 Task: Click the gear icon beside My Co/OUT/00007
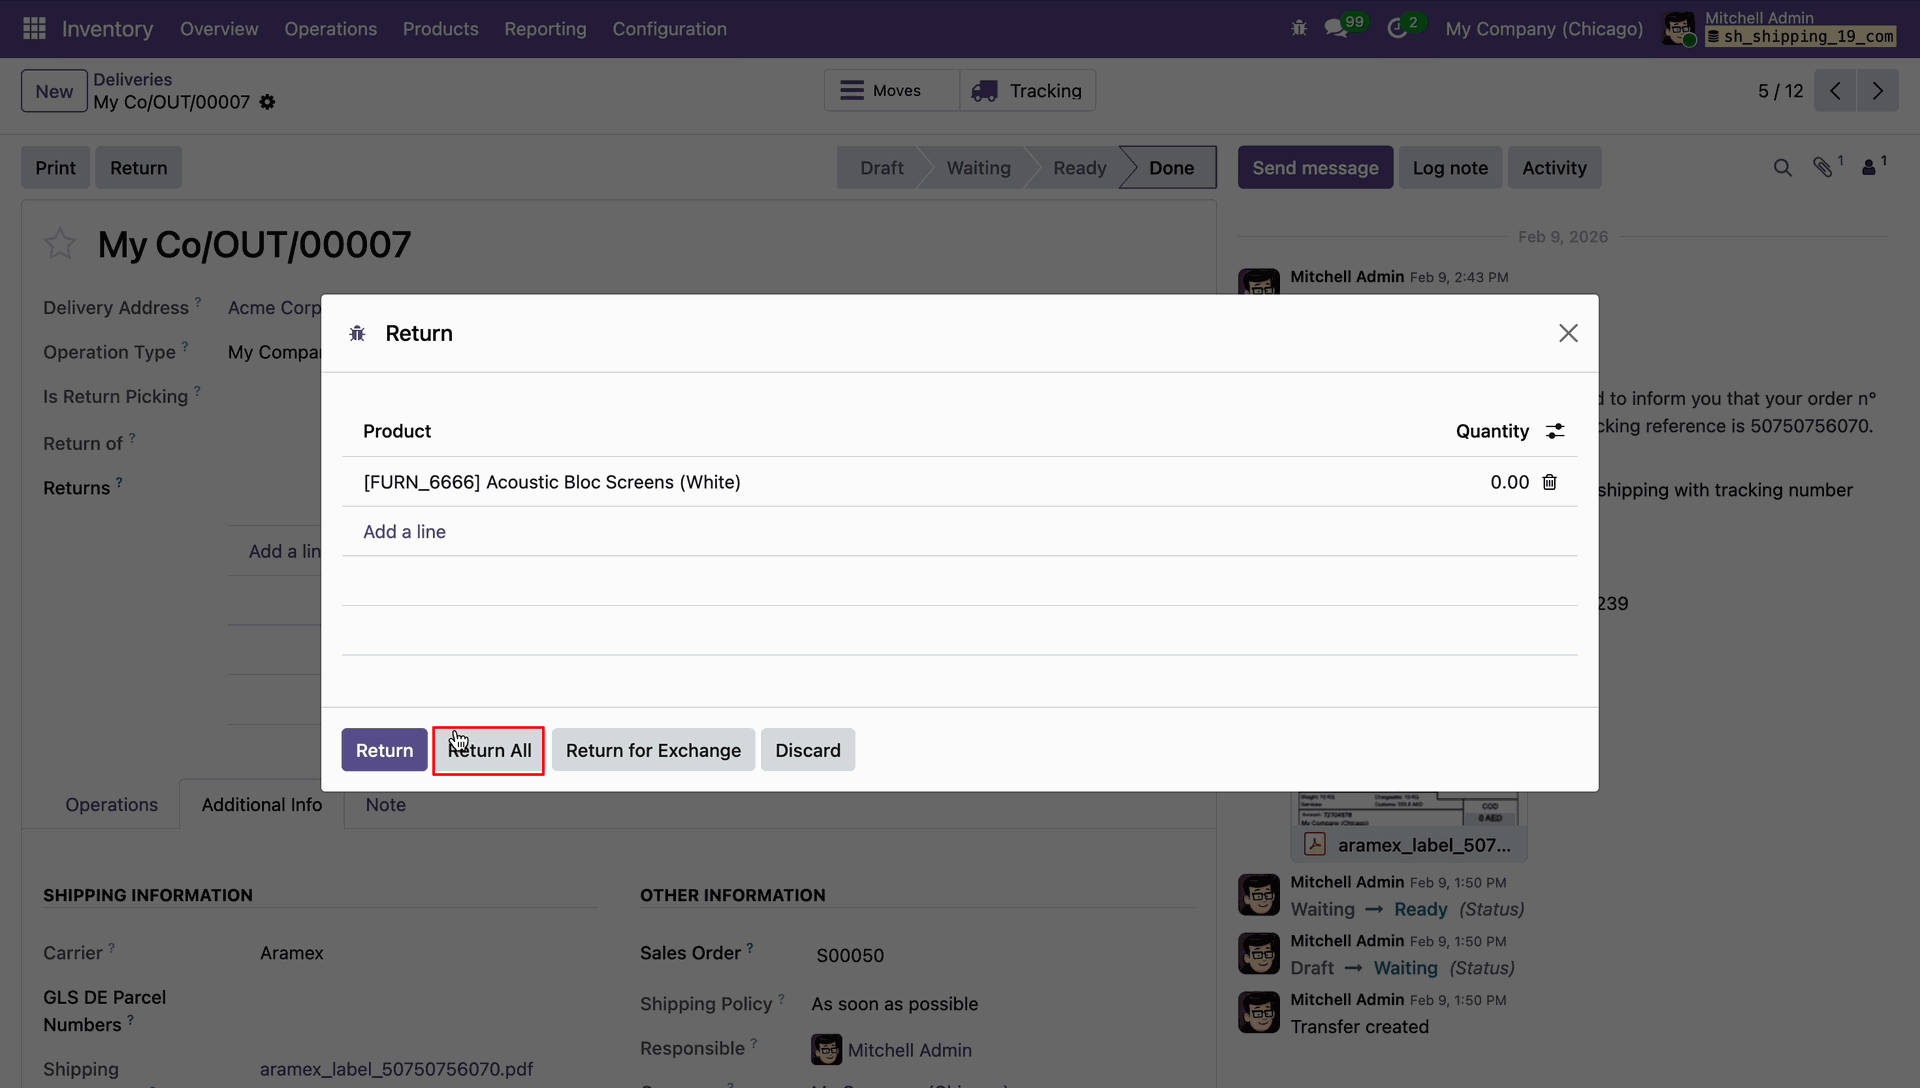(267, 102)
